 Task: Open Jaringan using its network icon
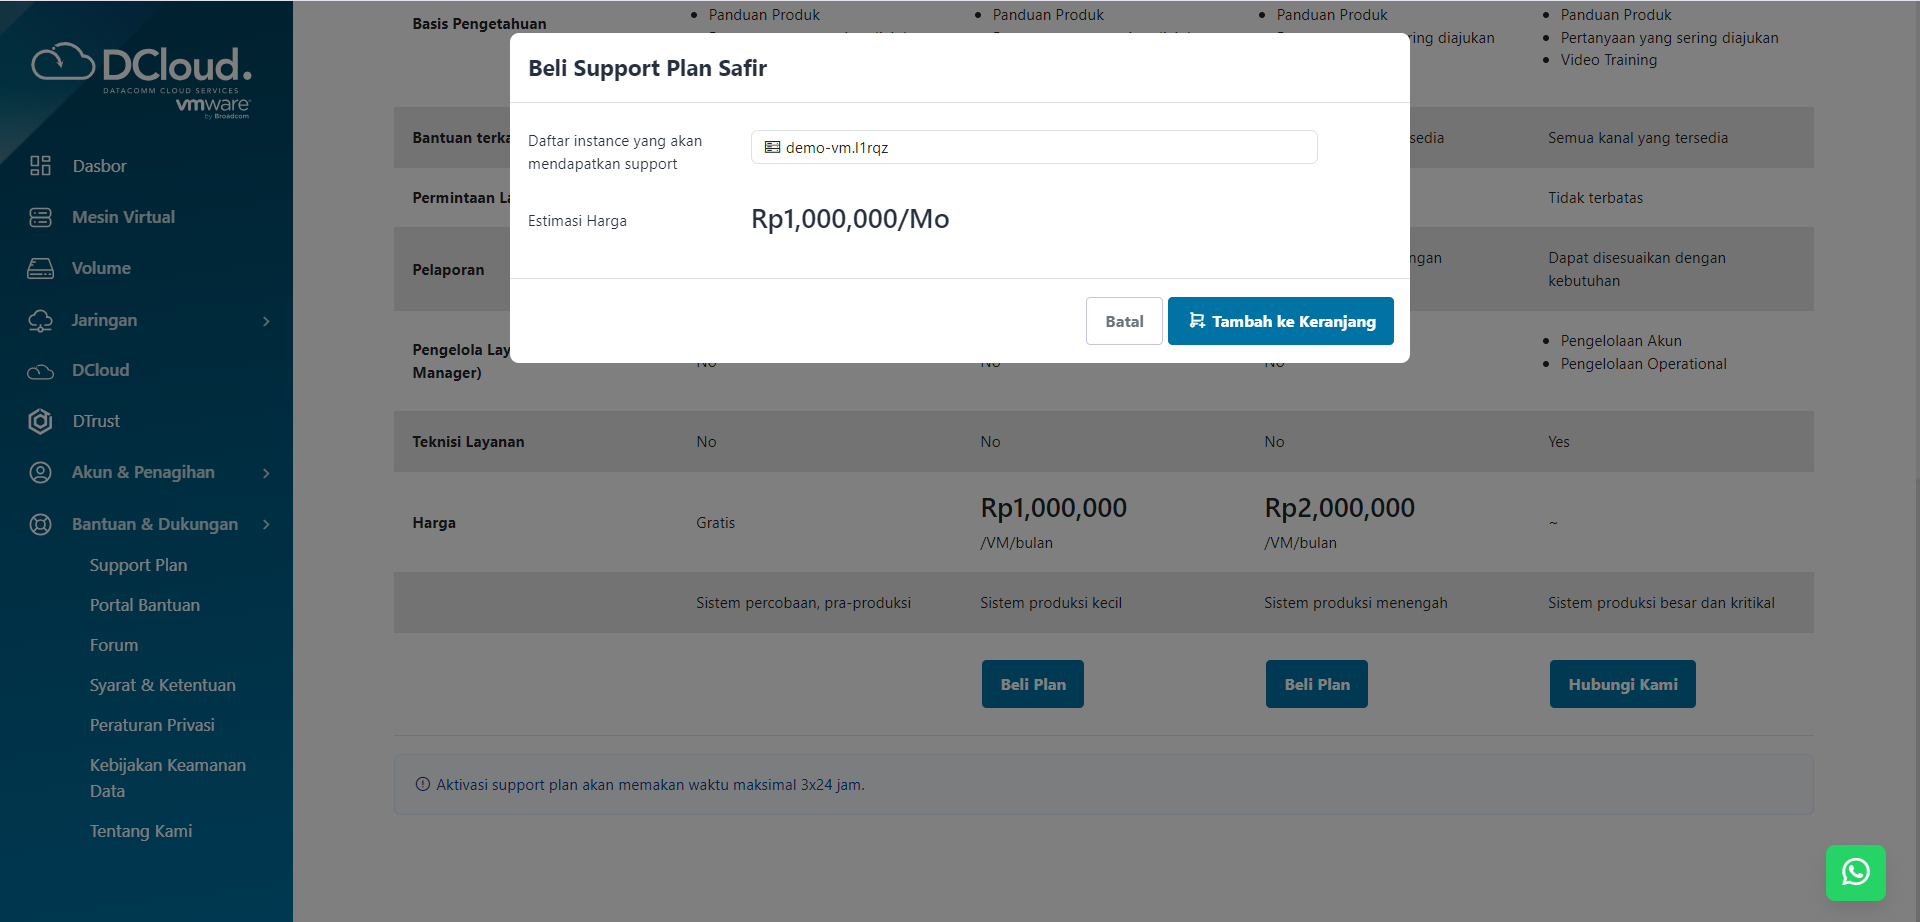point(40,320)
